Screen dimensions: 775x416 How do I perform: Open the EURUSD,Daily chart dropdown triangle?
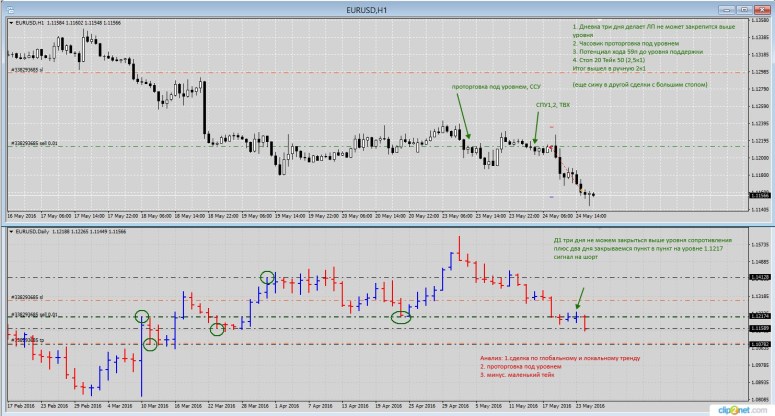coord(11,231)
